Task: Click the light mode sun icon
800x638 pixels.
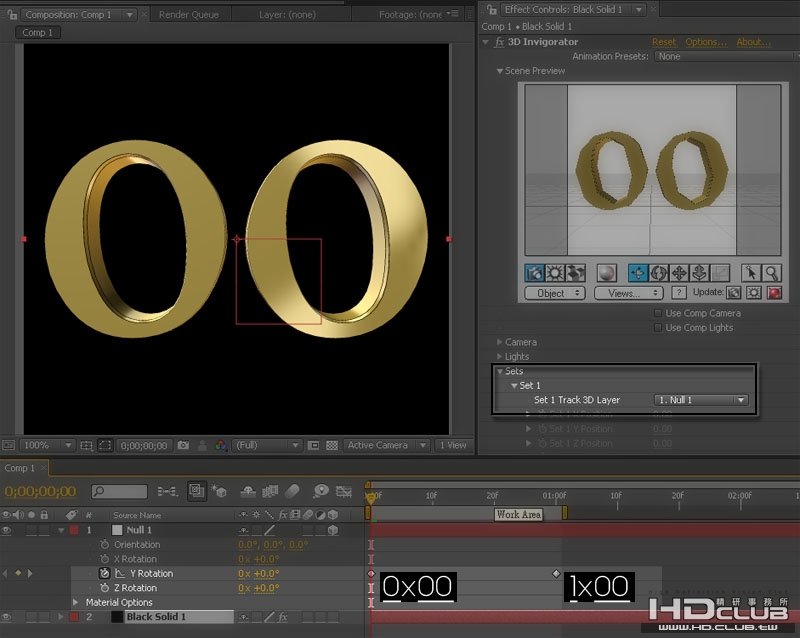Action: point(555,272)
